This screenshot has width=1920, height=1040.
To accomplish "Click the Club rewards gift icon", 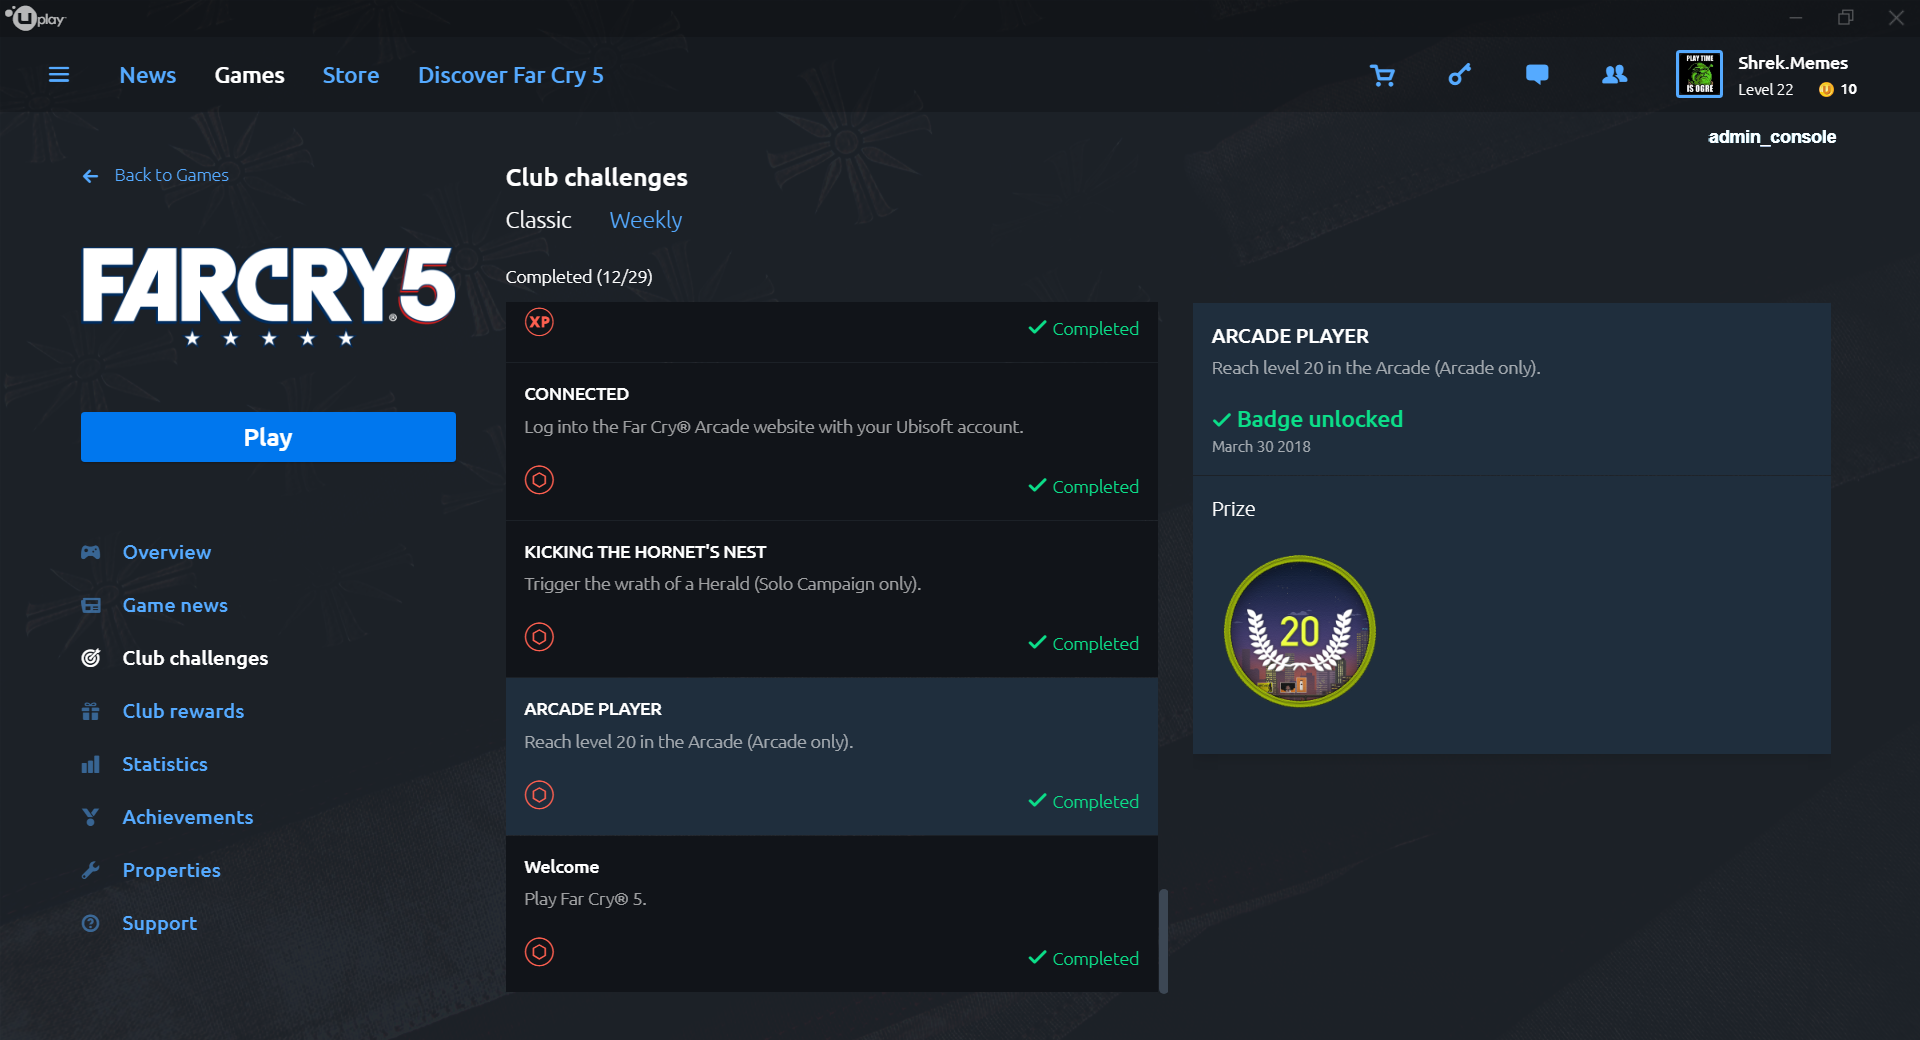I will [x=91, y=711].
